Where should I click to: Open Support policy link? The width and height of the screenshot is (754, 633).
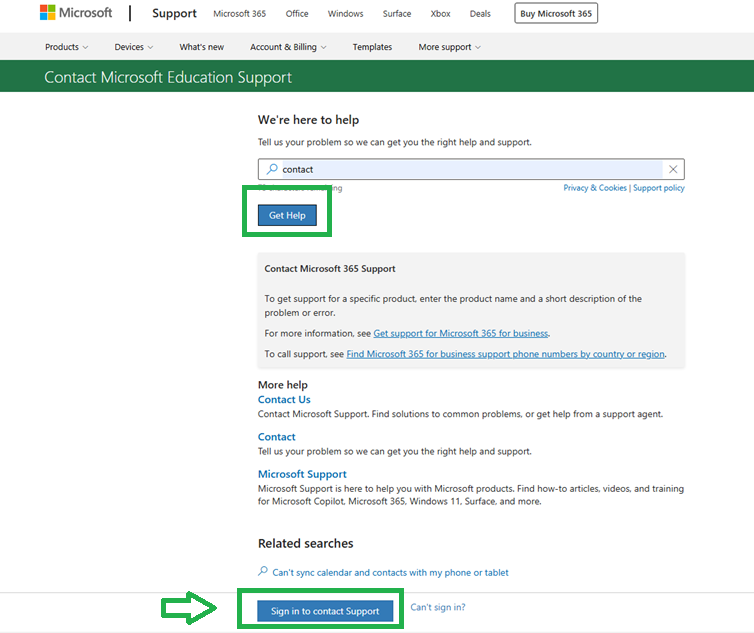tap(658, 188)
